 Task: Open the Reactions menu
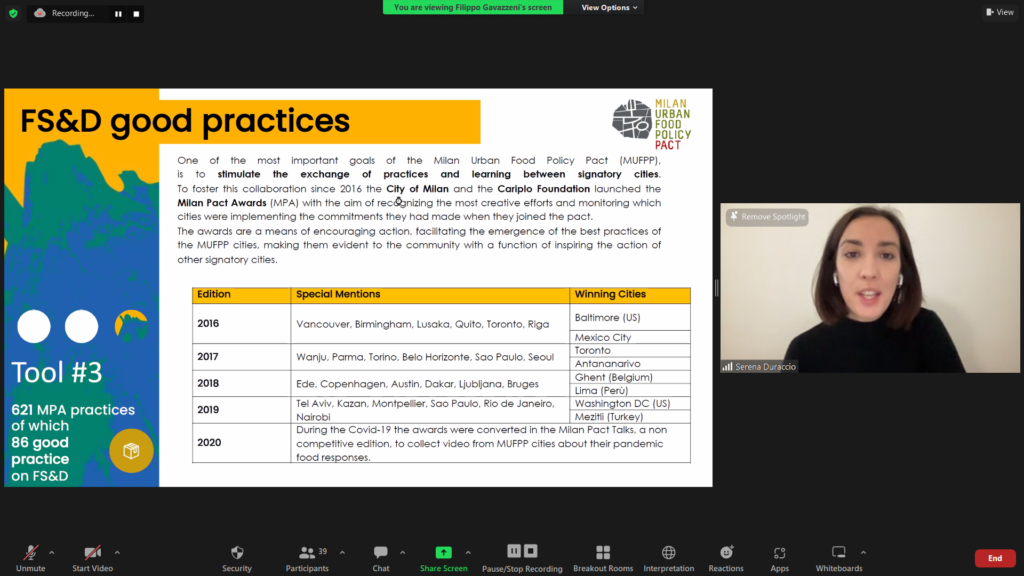(726, 553)
